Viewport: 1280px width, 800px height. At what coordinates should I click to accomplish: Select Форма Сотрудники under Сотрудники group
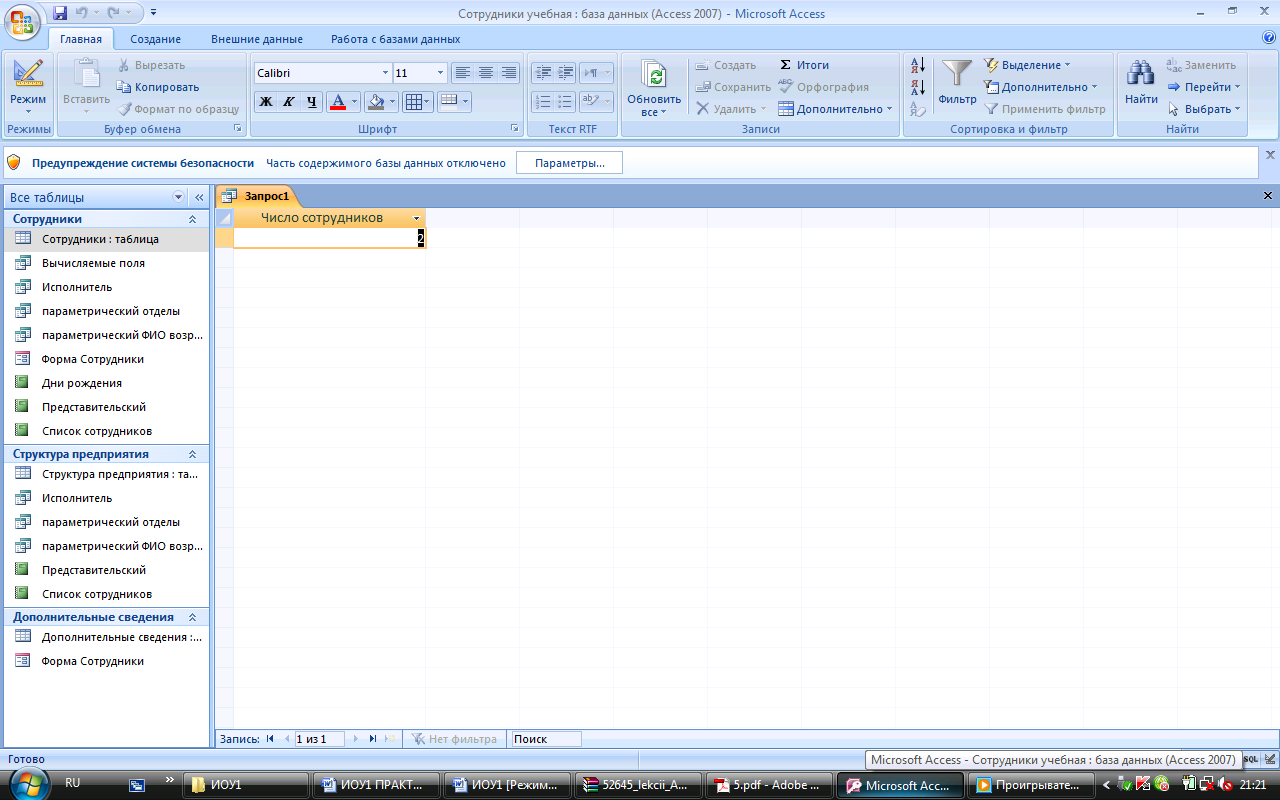(x=106, y=359)
